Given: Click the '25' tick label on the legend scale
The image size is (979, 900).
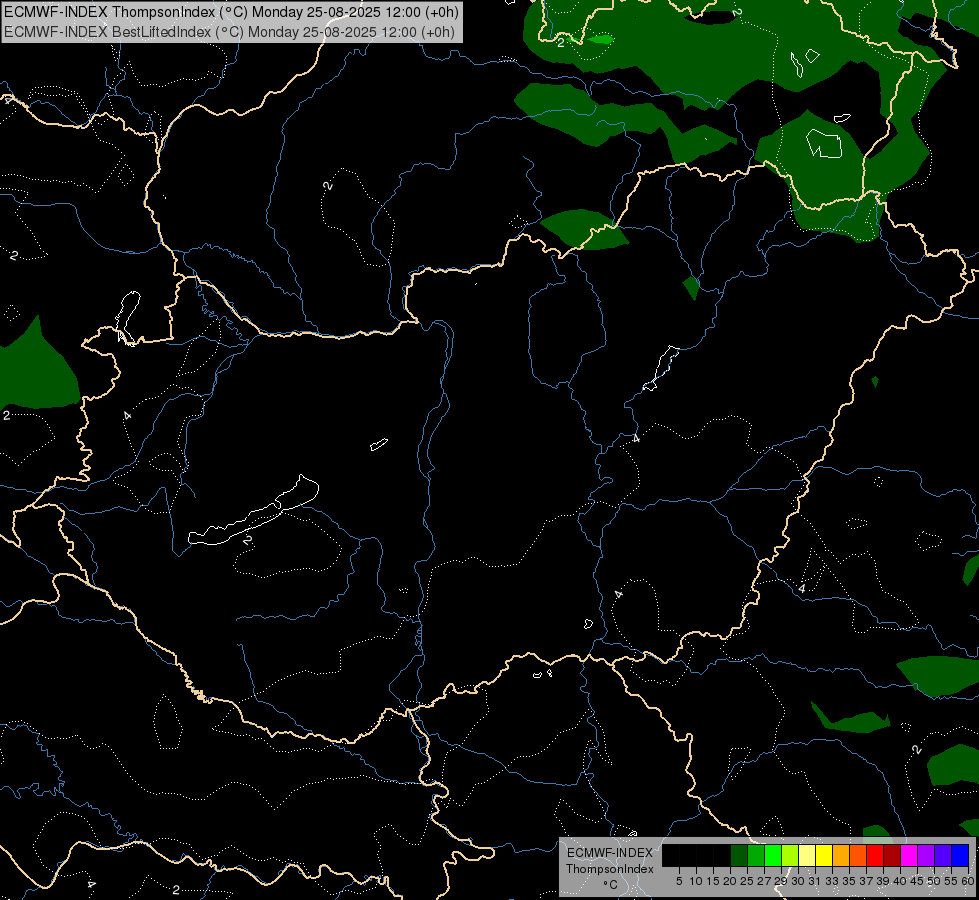Looking at the screenshot, I should (747, 881).
